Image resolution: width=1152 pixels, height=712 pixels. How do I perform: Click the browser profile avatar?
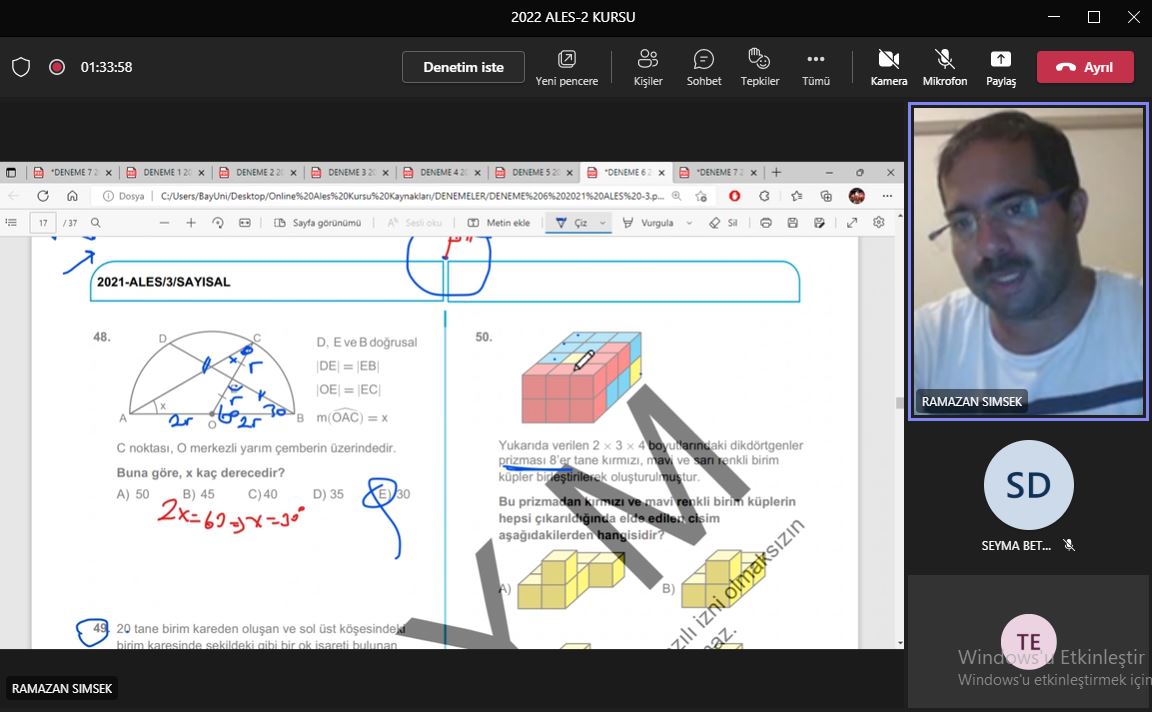(857, 196)
